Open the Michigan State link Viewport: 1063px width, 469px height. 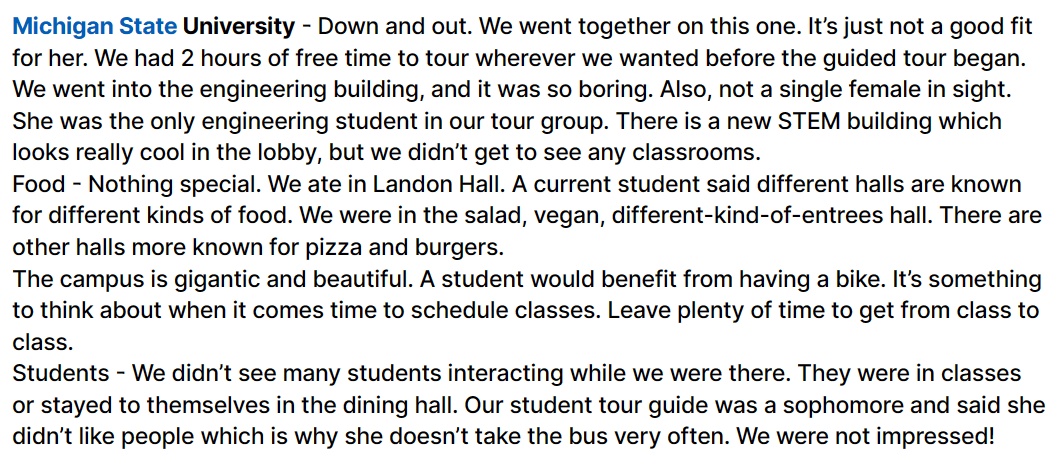[96, 27]
